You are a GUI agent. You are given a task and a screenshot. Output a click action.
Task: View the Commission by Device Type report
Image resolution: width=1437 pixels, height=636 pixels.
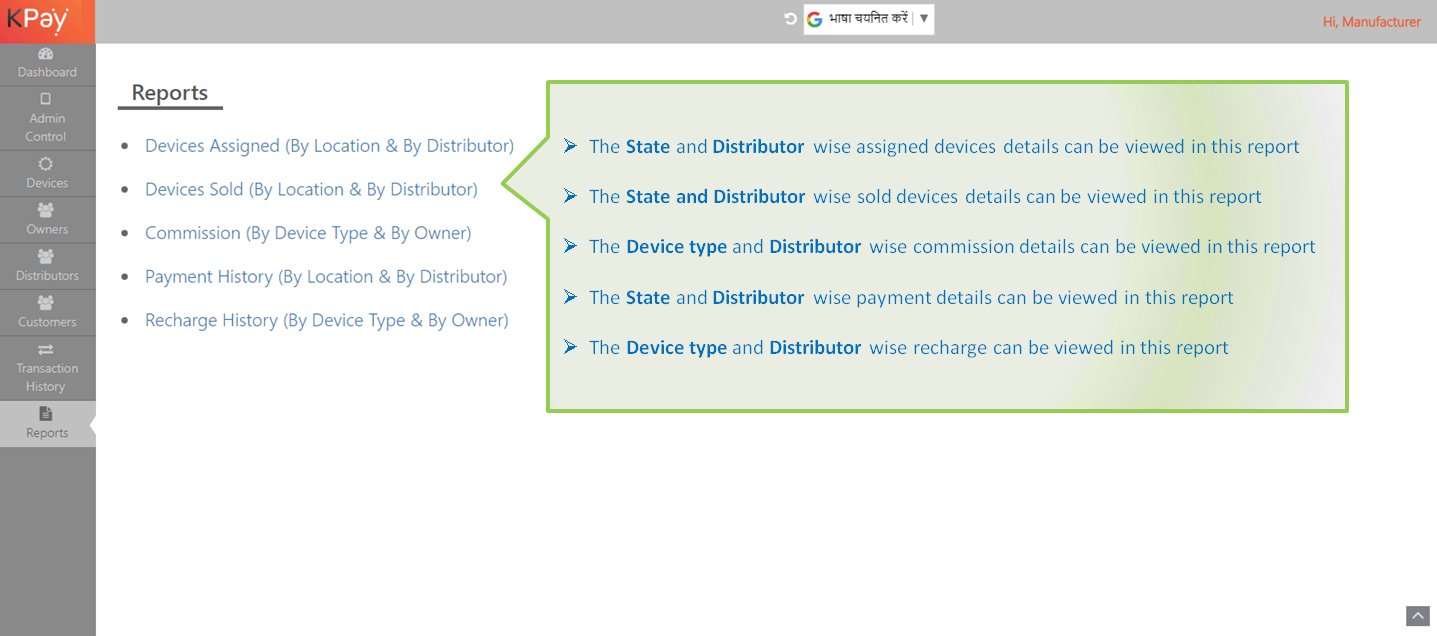308,233
